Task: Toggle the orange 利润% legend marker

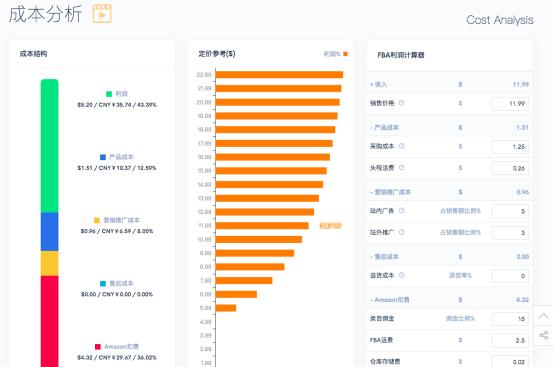Action: (346, 54)
